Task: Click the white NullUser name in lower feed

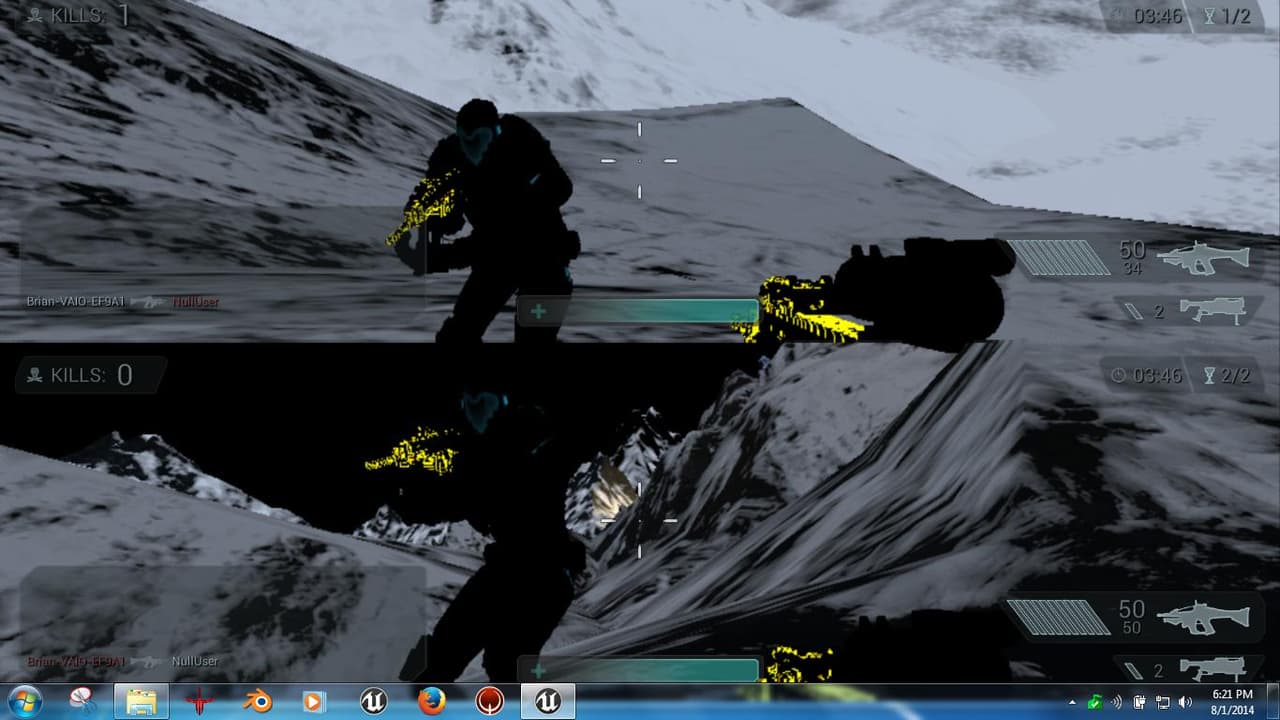Action: (x=195, y=661)
